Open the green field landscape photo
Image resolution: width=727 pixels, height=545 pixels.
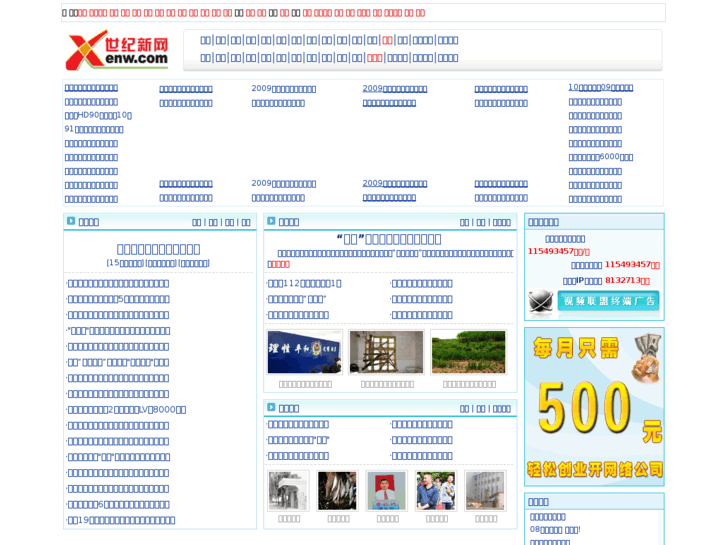469,352
